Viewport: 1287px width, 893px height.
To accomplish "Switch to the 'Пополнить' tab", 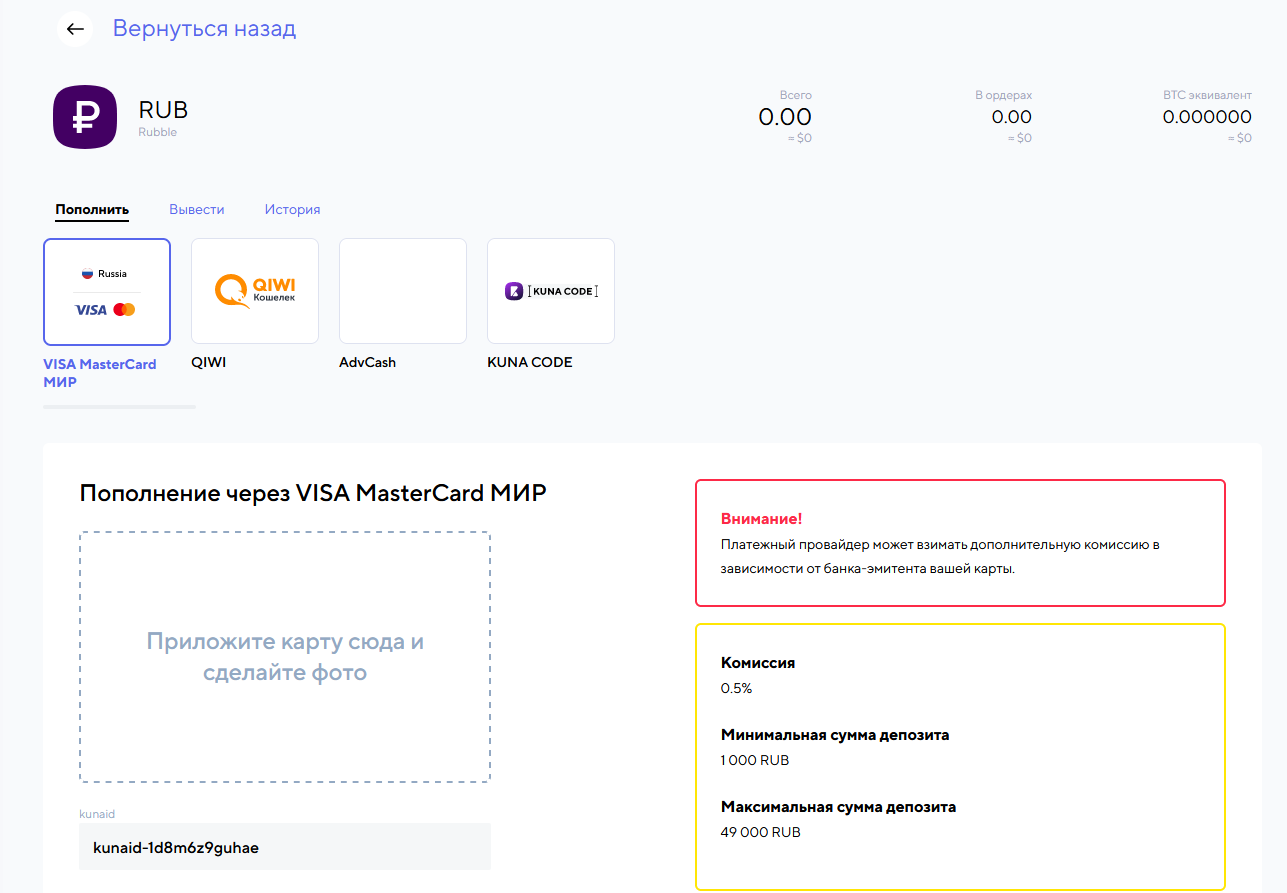I will [92, 210].
